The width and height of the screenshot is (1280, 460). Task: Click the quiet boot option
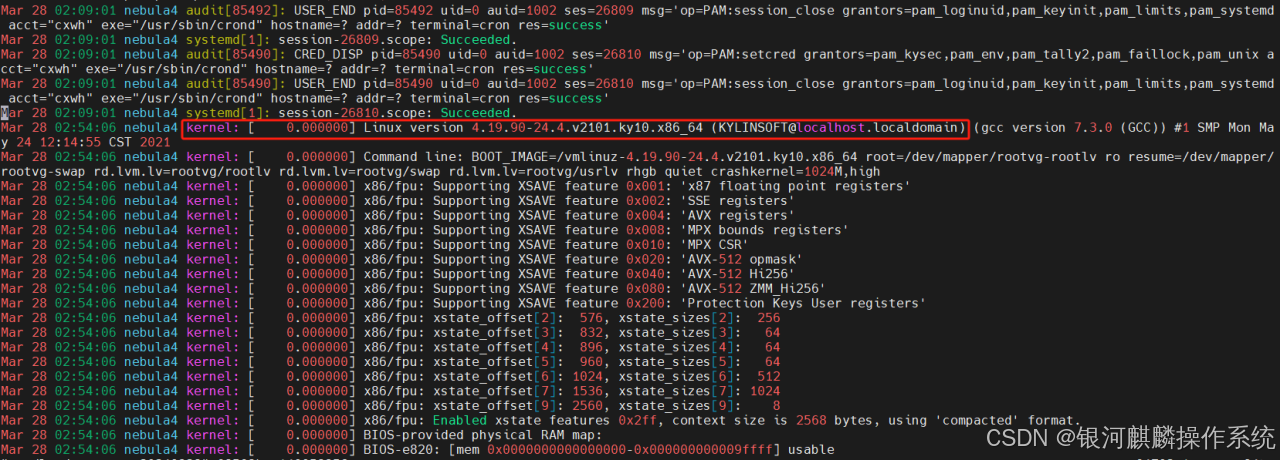tap(684, 172)
